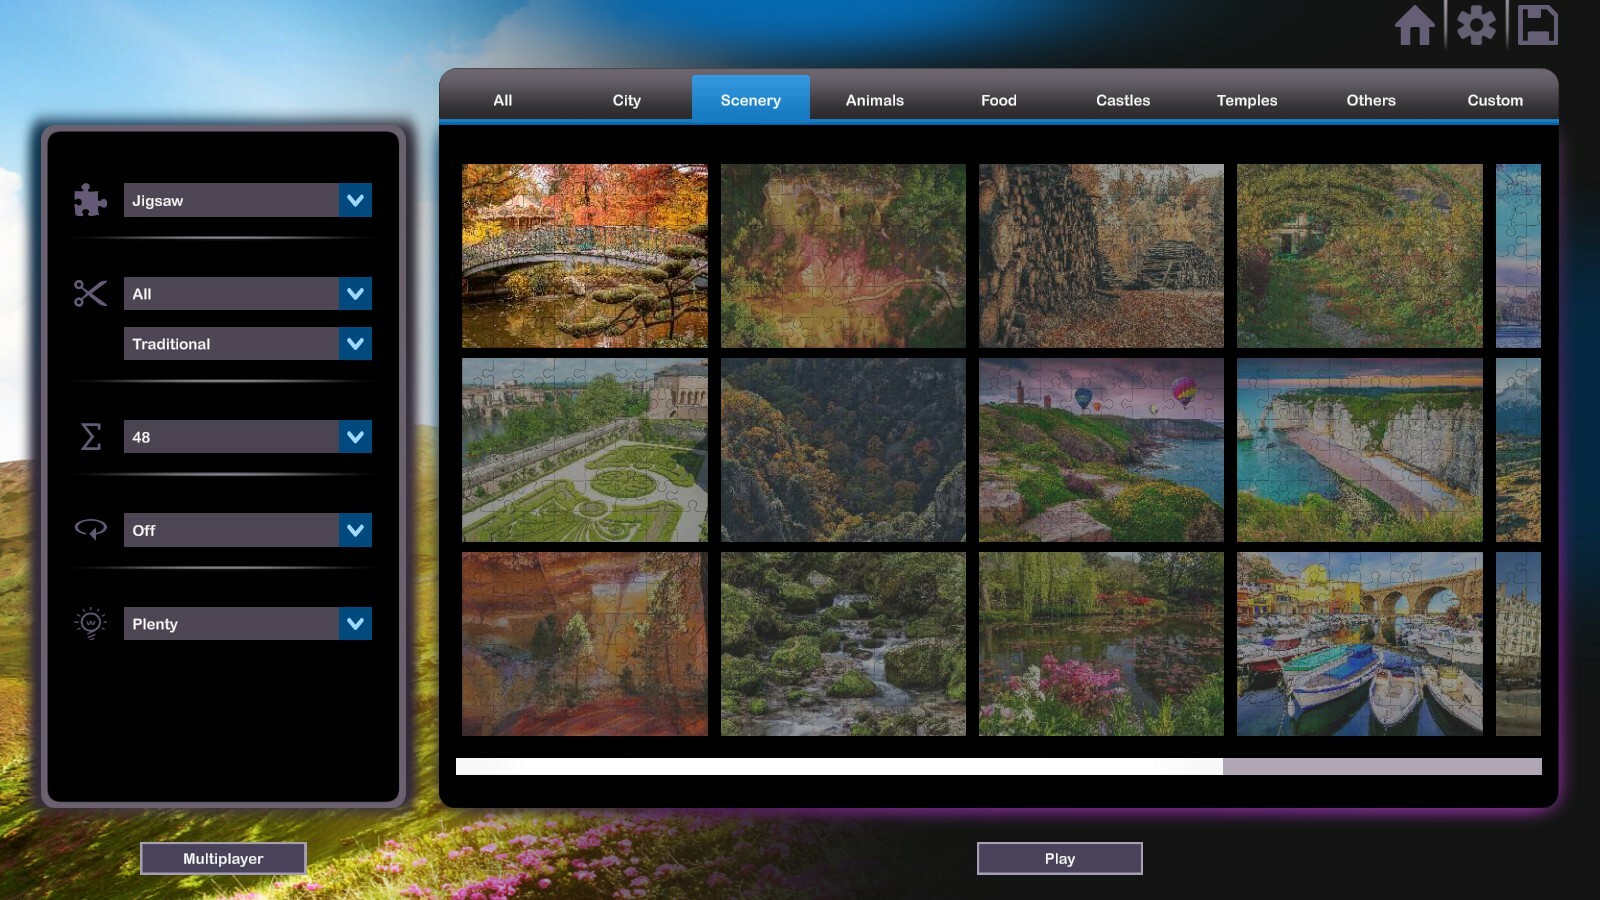Screen dimensions: 1600x900
Task: Select the hot air balloons puzzle thumbnail
Action: point(1100,450)
